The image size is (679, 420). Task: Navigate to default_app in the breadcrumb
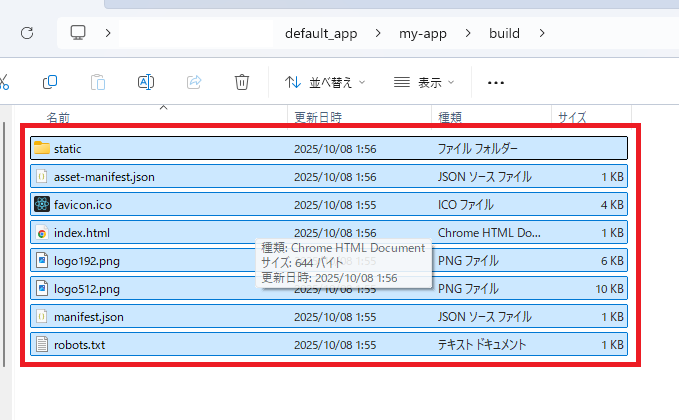321,33
